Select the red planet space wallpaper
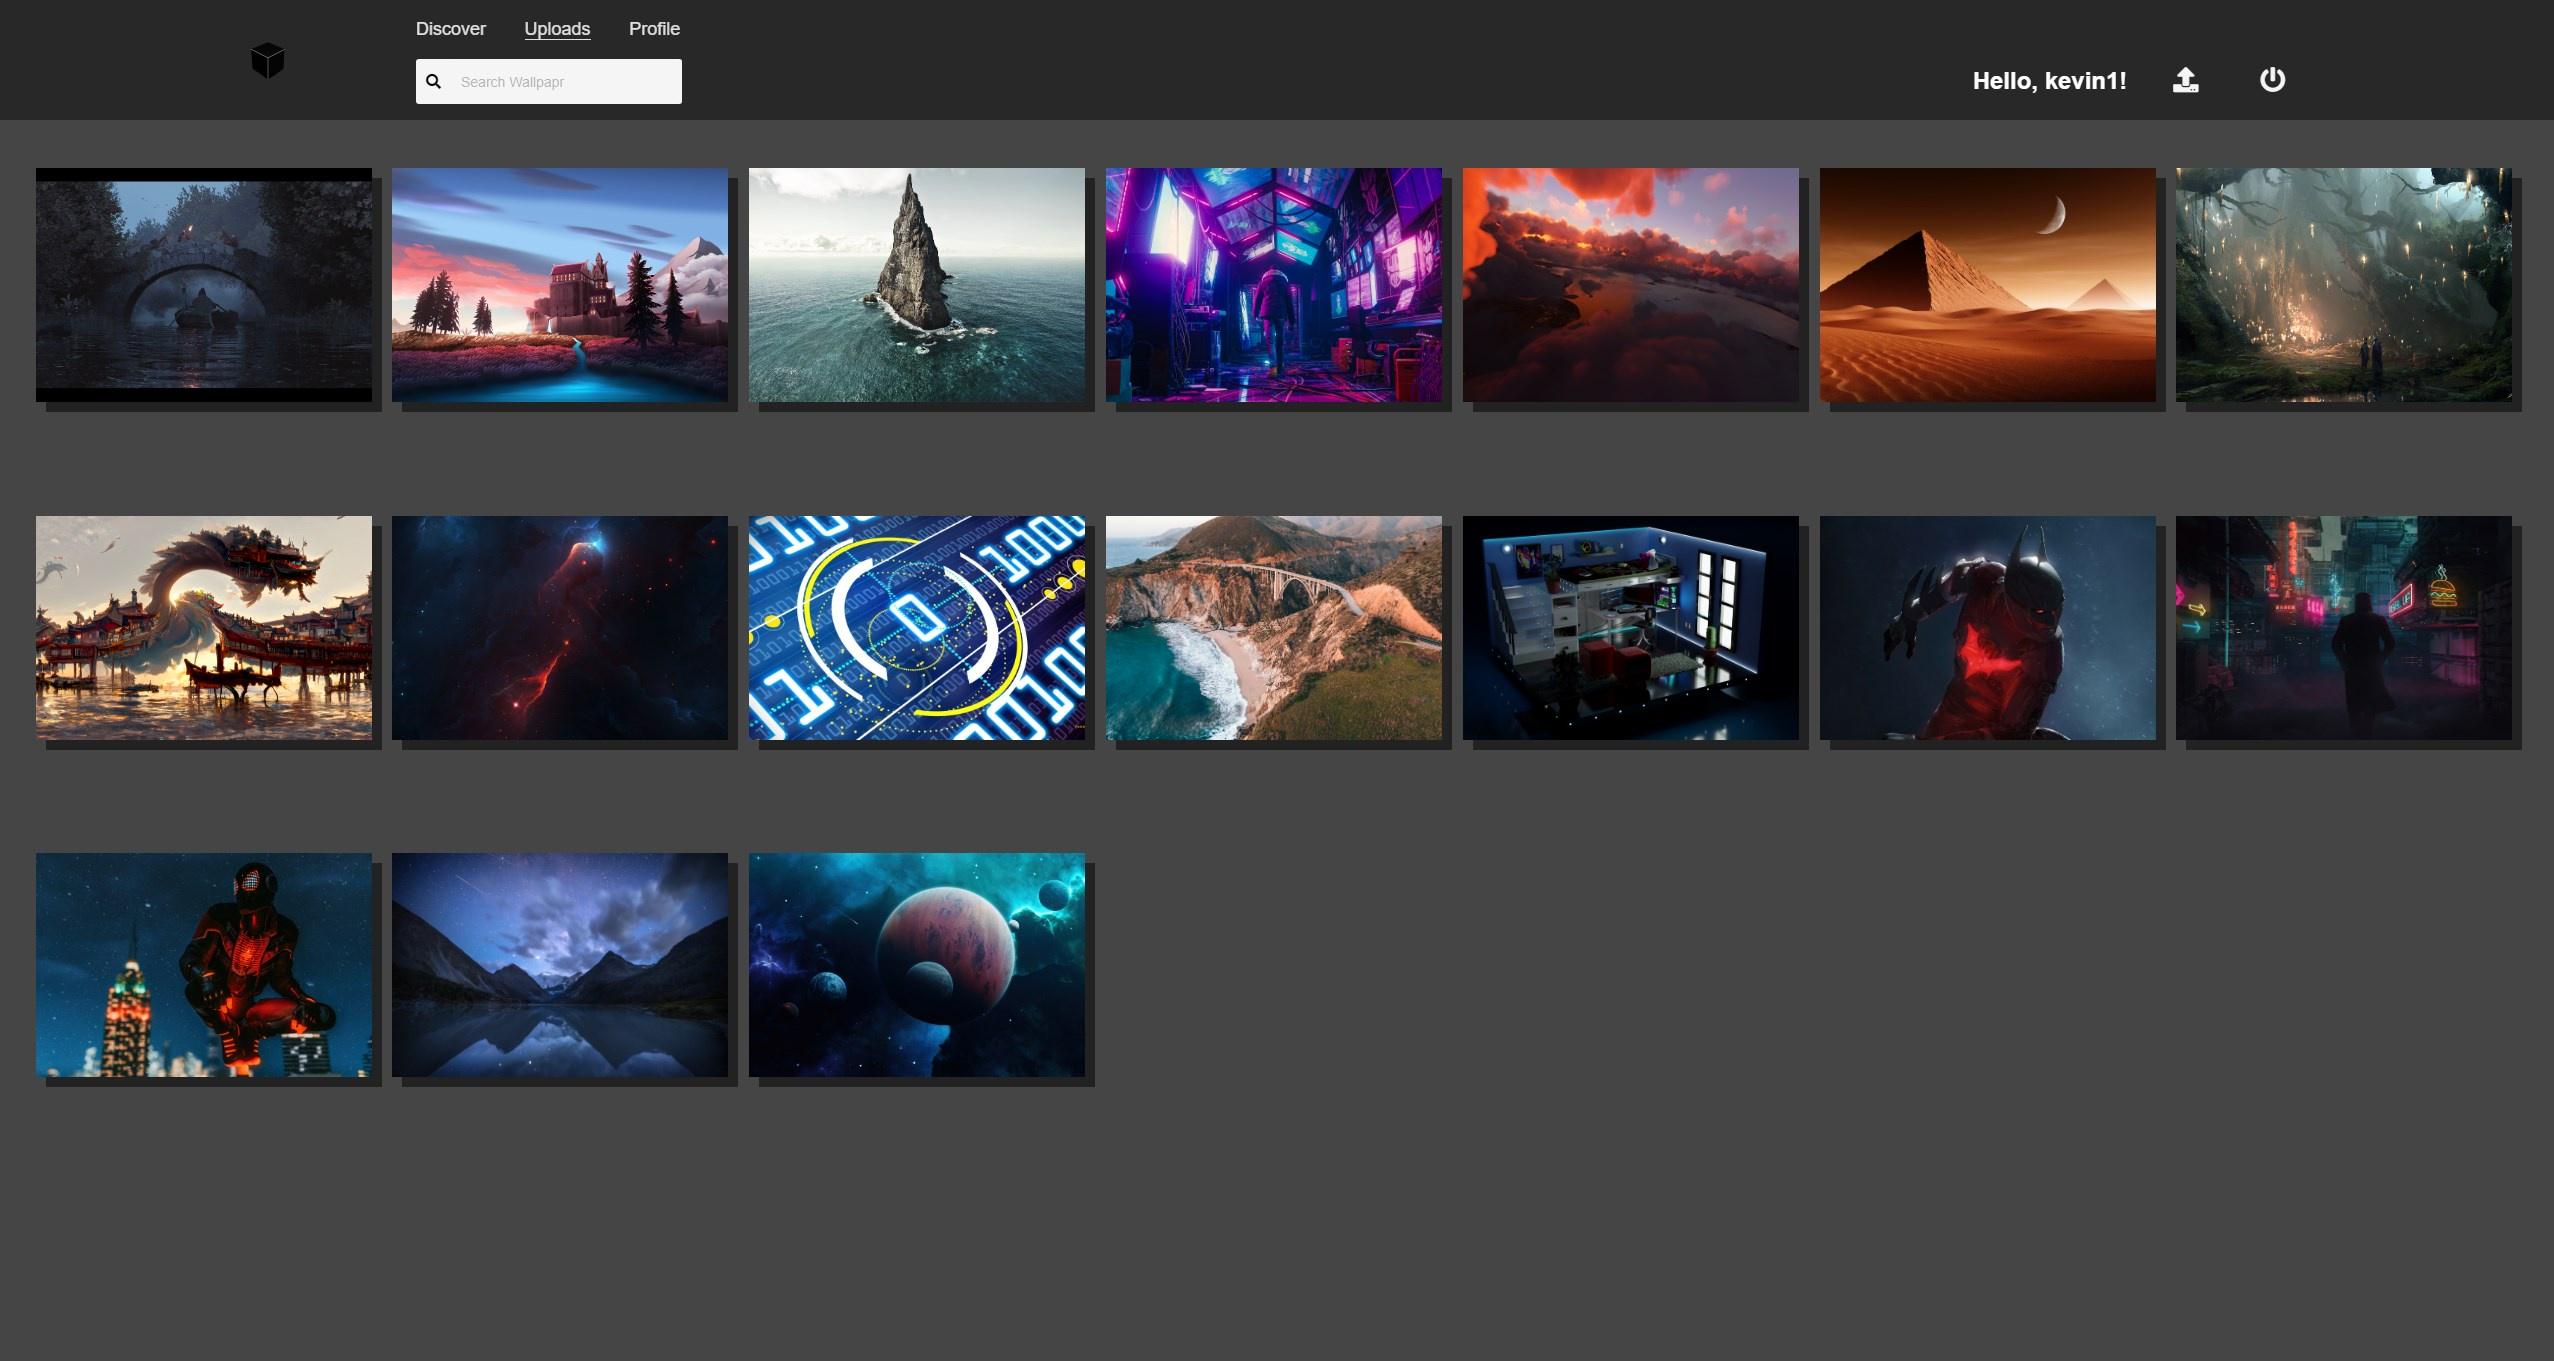 pyautogui.click(x=916, y=965)
